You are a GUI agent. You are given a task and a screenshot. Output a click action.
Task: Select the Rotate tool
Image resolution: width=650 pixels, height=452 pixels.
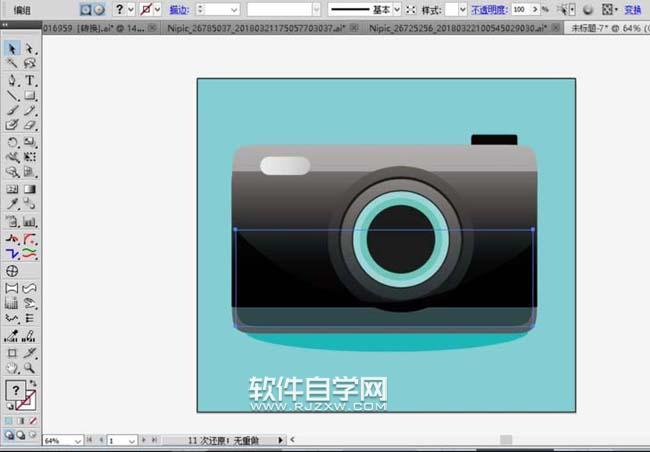pyautogui.click(x=12, y=142)
